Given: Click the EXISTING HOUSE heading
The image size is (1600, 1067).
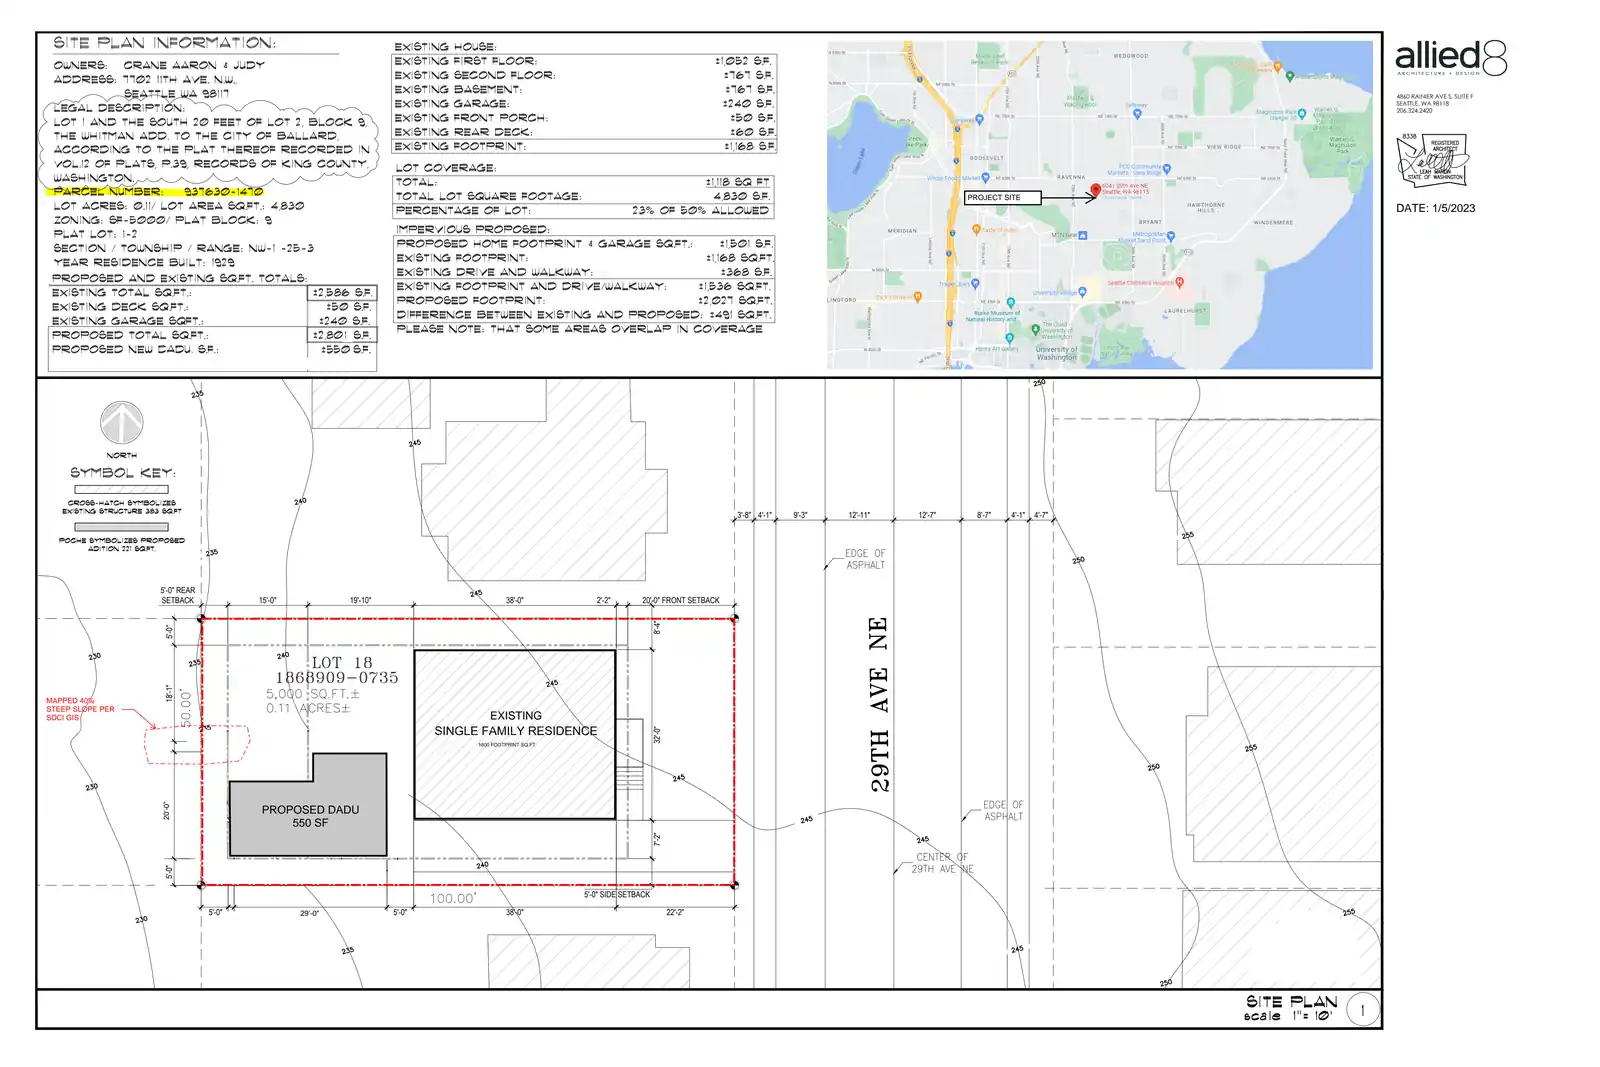Looking at the screenshot, I should [x=444, y=47].
